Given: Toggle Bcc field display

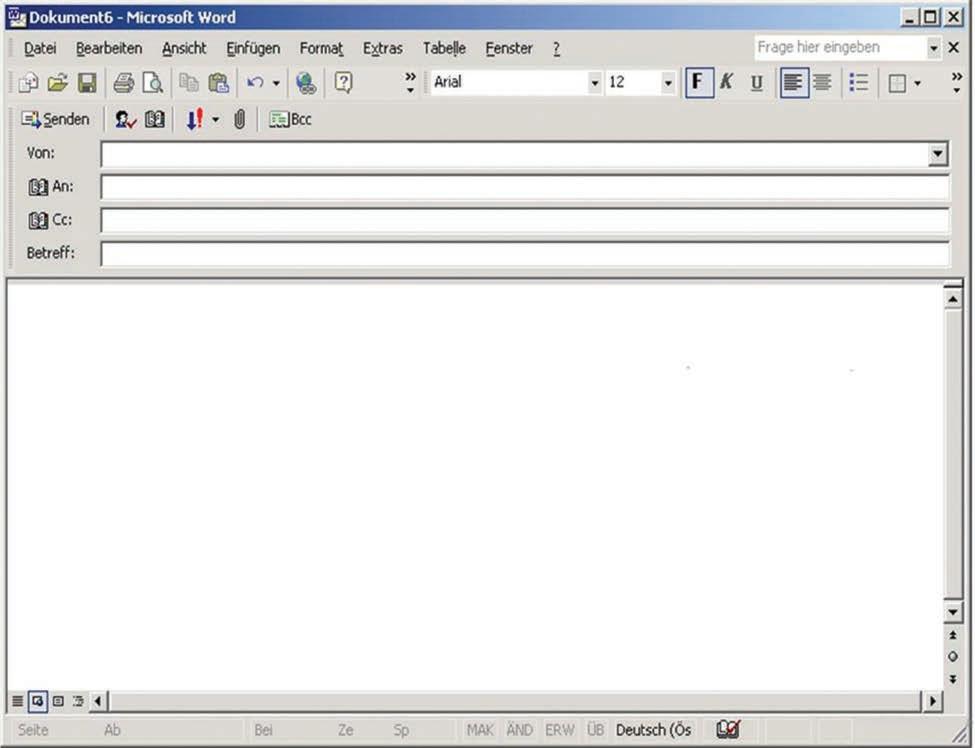Looking at the screenshot, I should pos(290,119).
